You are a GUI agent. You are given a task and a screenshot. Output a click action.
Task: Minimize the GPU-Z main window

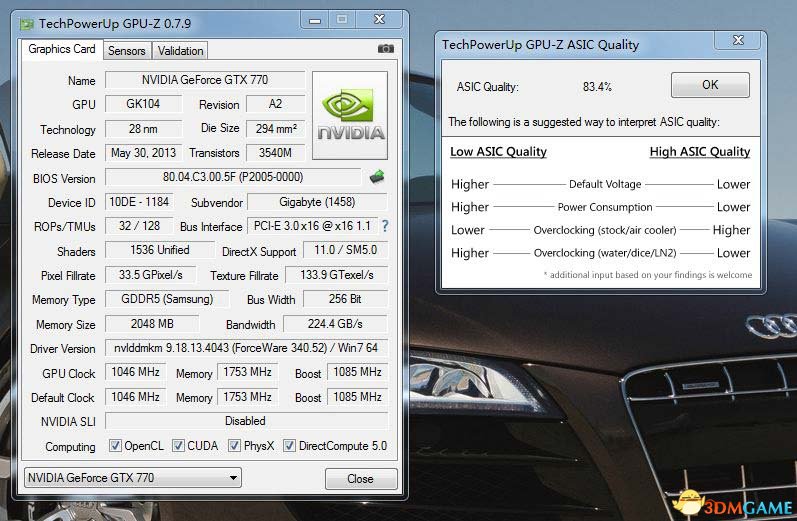(x=316, y=20)
